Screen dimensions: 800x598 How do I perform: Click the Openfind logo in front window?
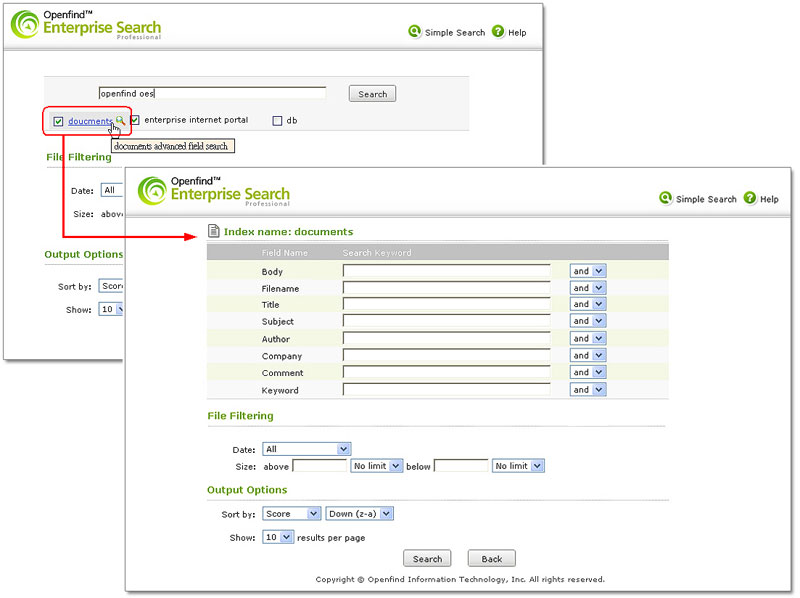point(214,191)
